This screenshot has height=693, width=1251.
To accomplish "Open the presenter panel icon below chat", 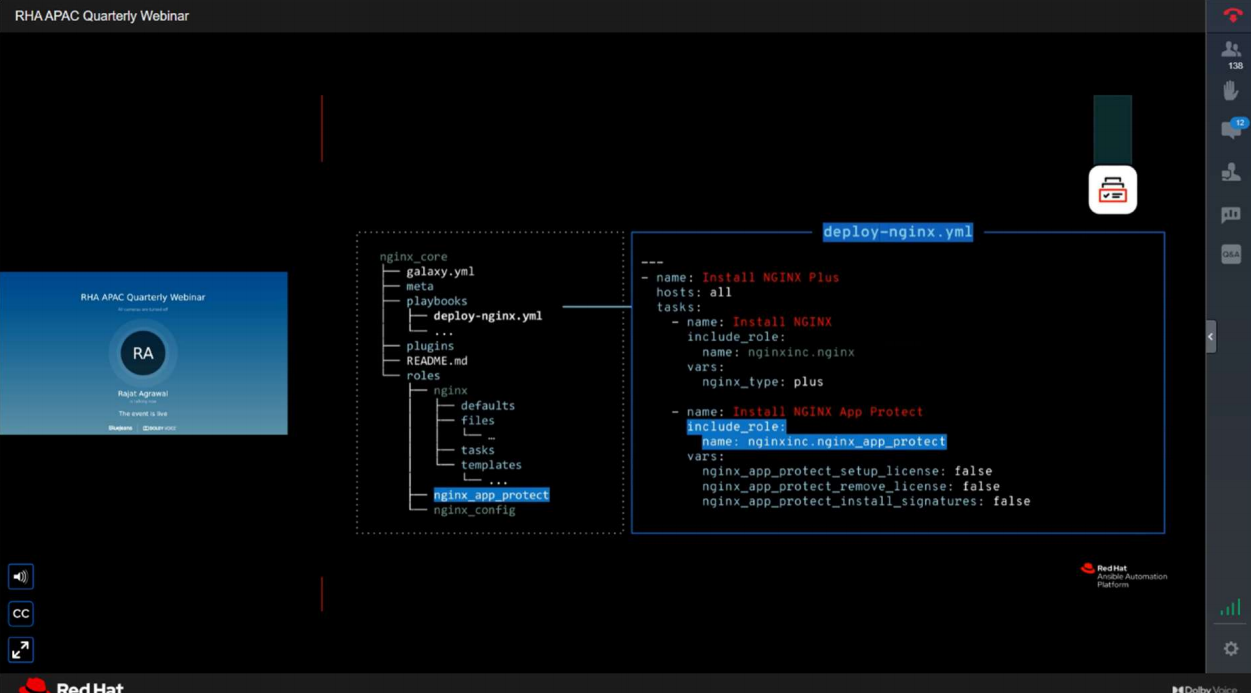I will click(x=1231, y=173).
